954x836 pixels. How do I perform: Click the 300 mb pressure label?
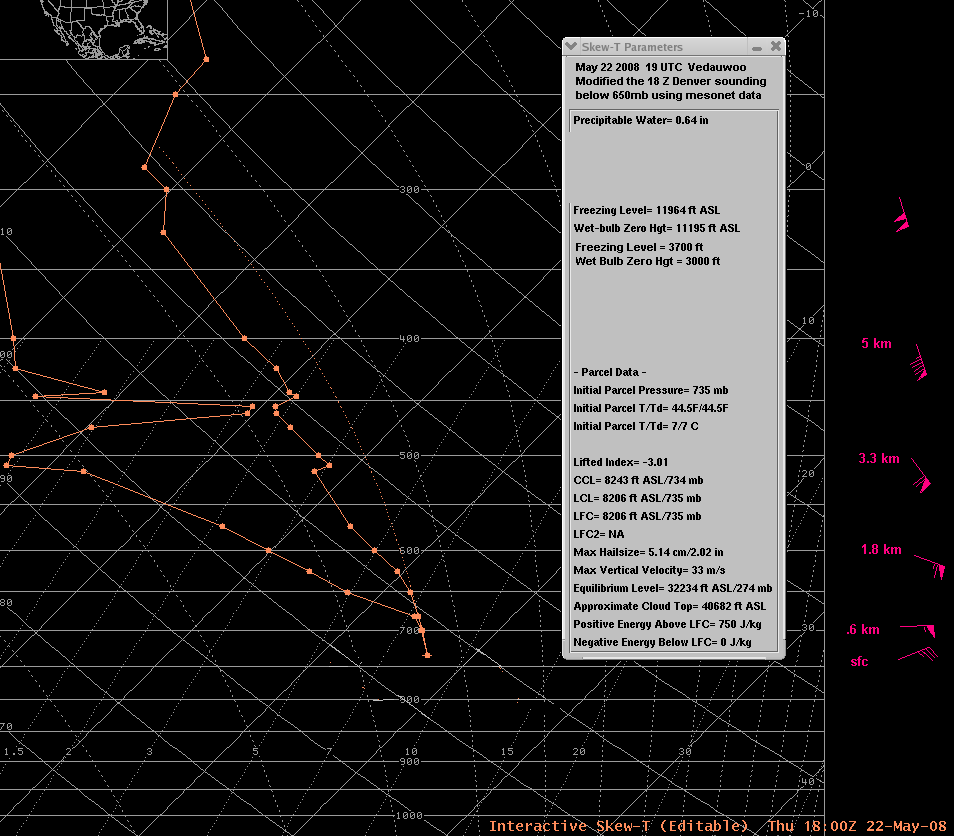(409, 190)
